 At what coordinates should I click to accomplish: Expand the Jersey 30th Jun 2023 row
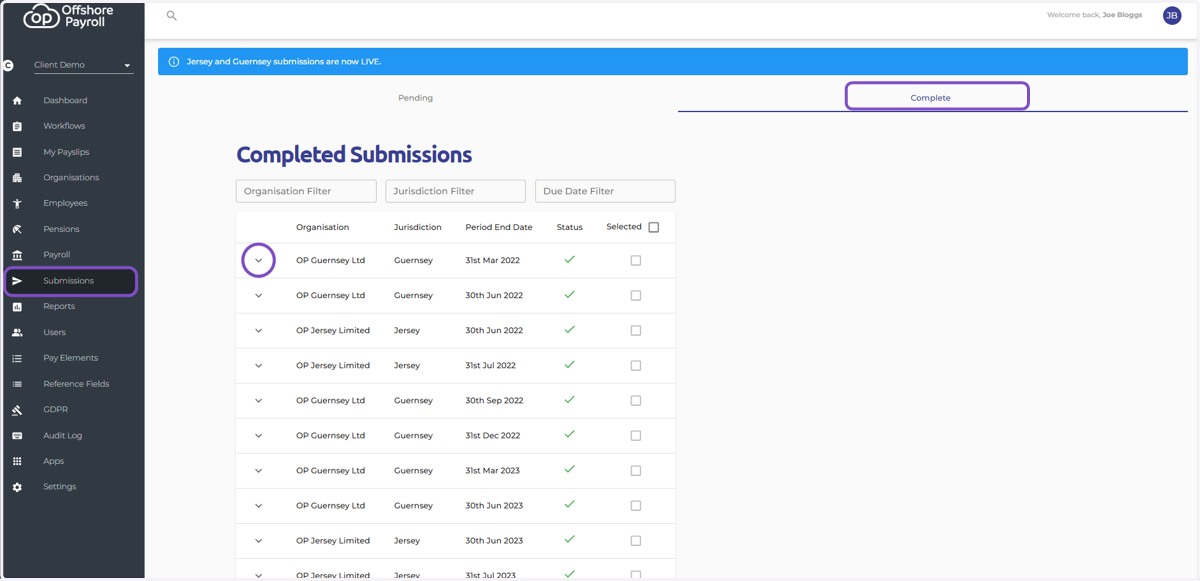259,541
